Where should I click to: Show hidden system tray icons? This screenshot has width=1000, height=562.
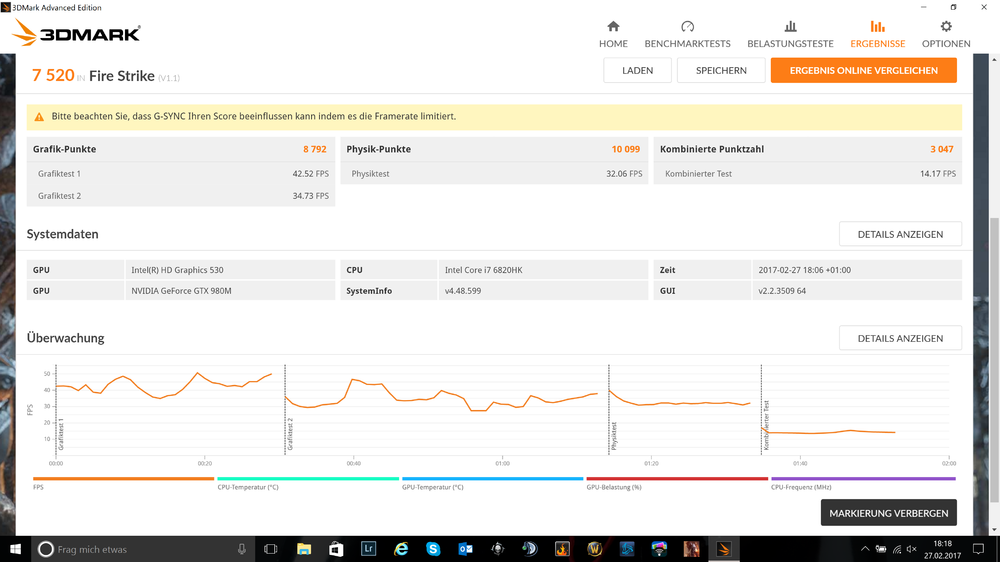tap(866, 549)
